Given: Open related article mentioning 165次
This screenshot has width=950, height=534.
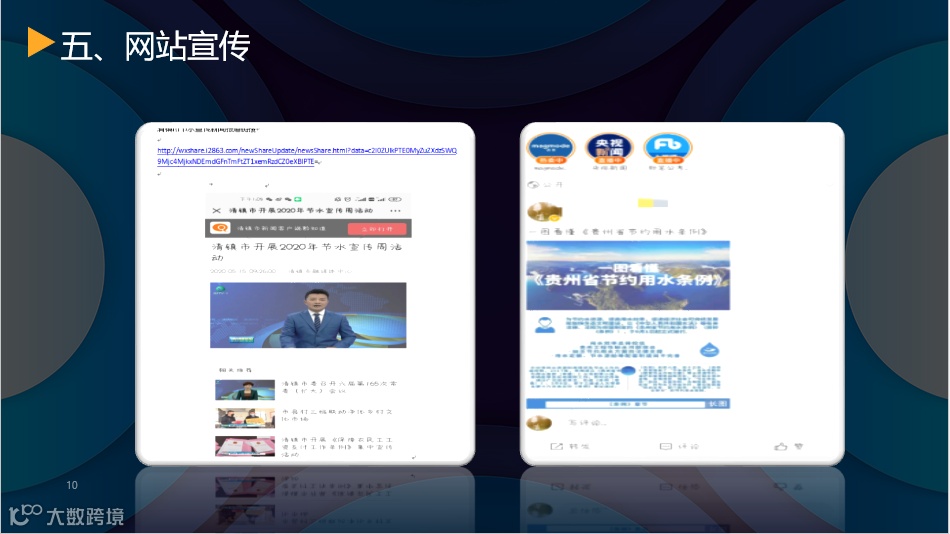Looking at the screenshot, I should pyautogui.click(x=339, y=387).
